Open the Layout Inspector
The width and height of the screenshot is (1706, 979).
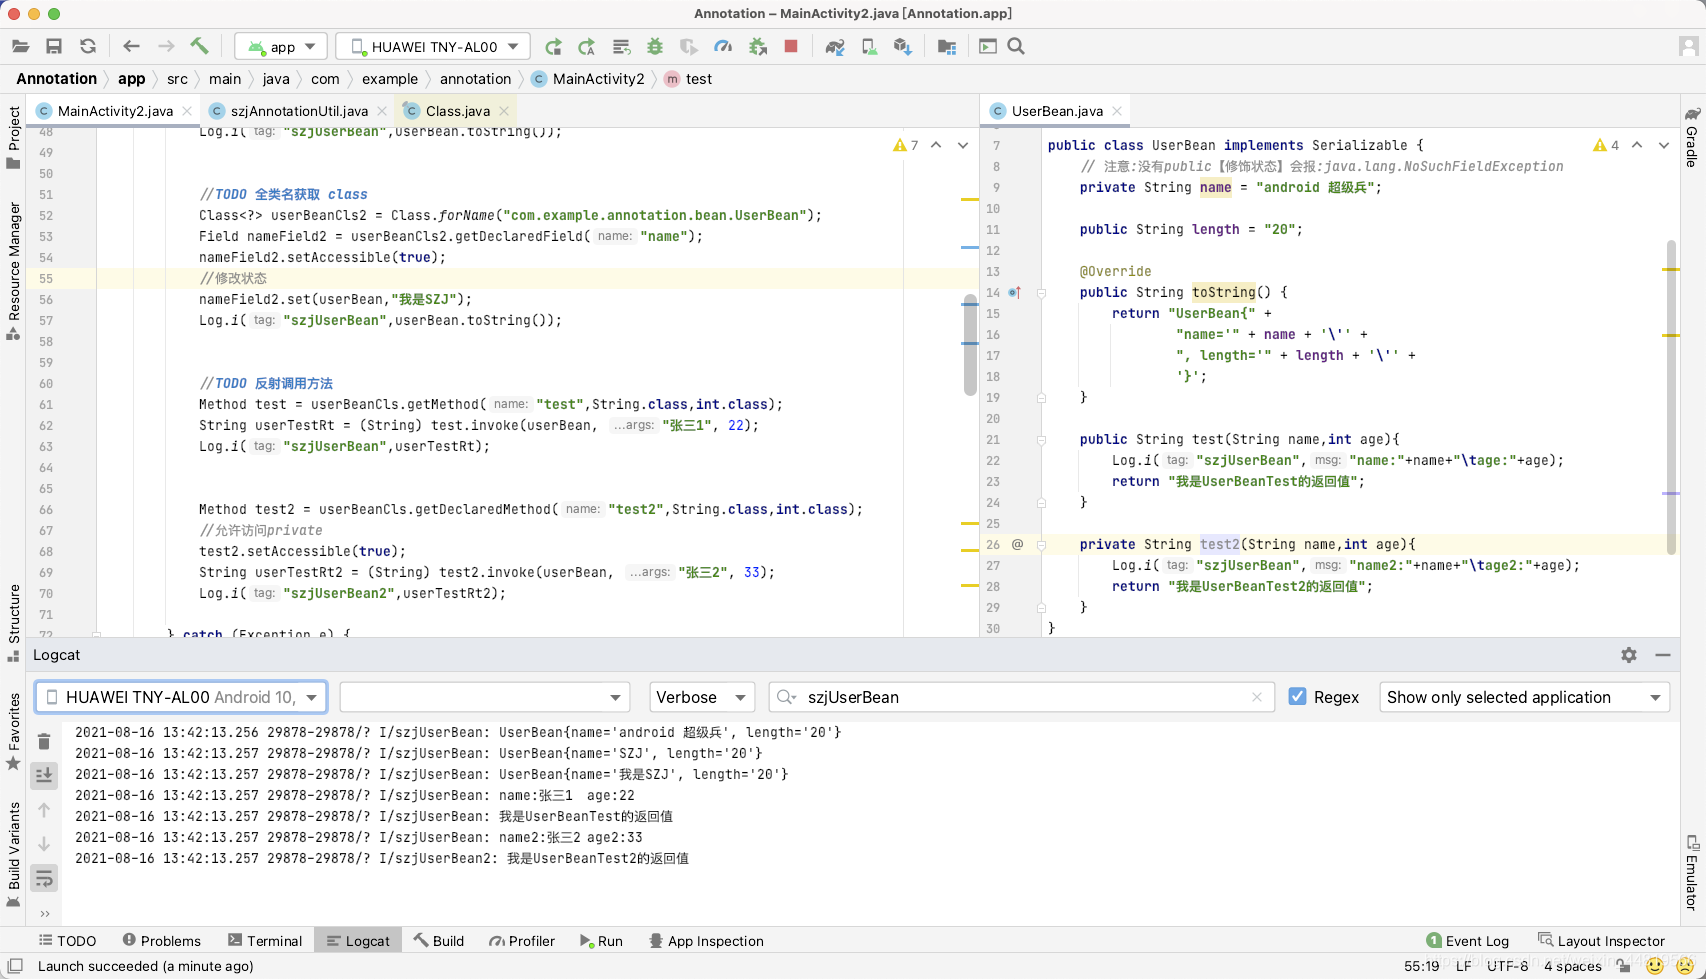tap(1601, 941)
